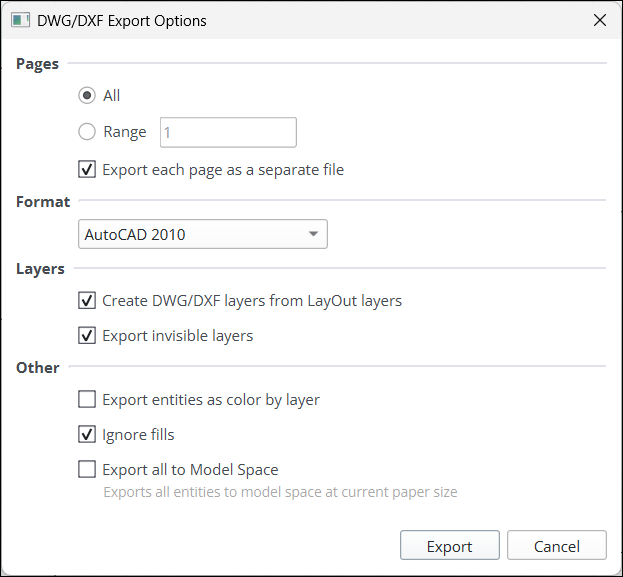
Task: Expand the Format dropdown arrow
Action: pos(313,235)
